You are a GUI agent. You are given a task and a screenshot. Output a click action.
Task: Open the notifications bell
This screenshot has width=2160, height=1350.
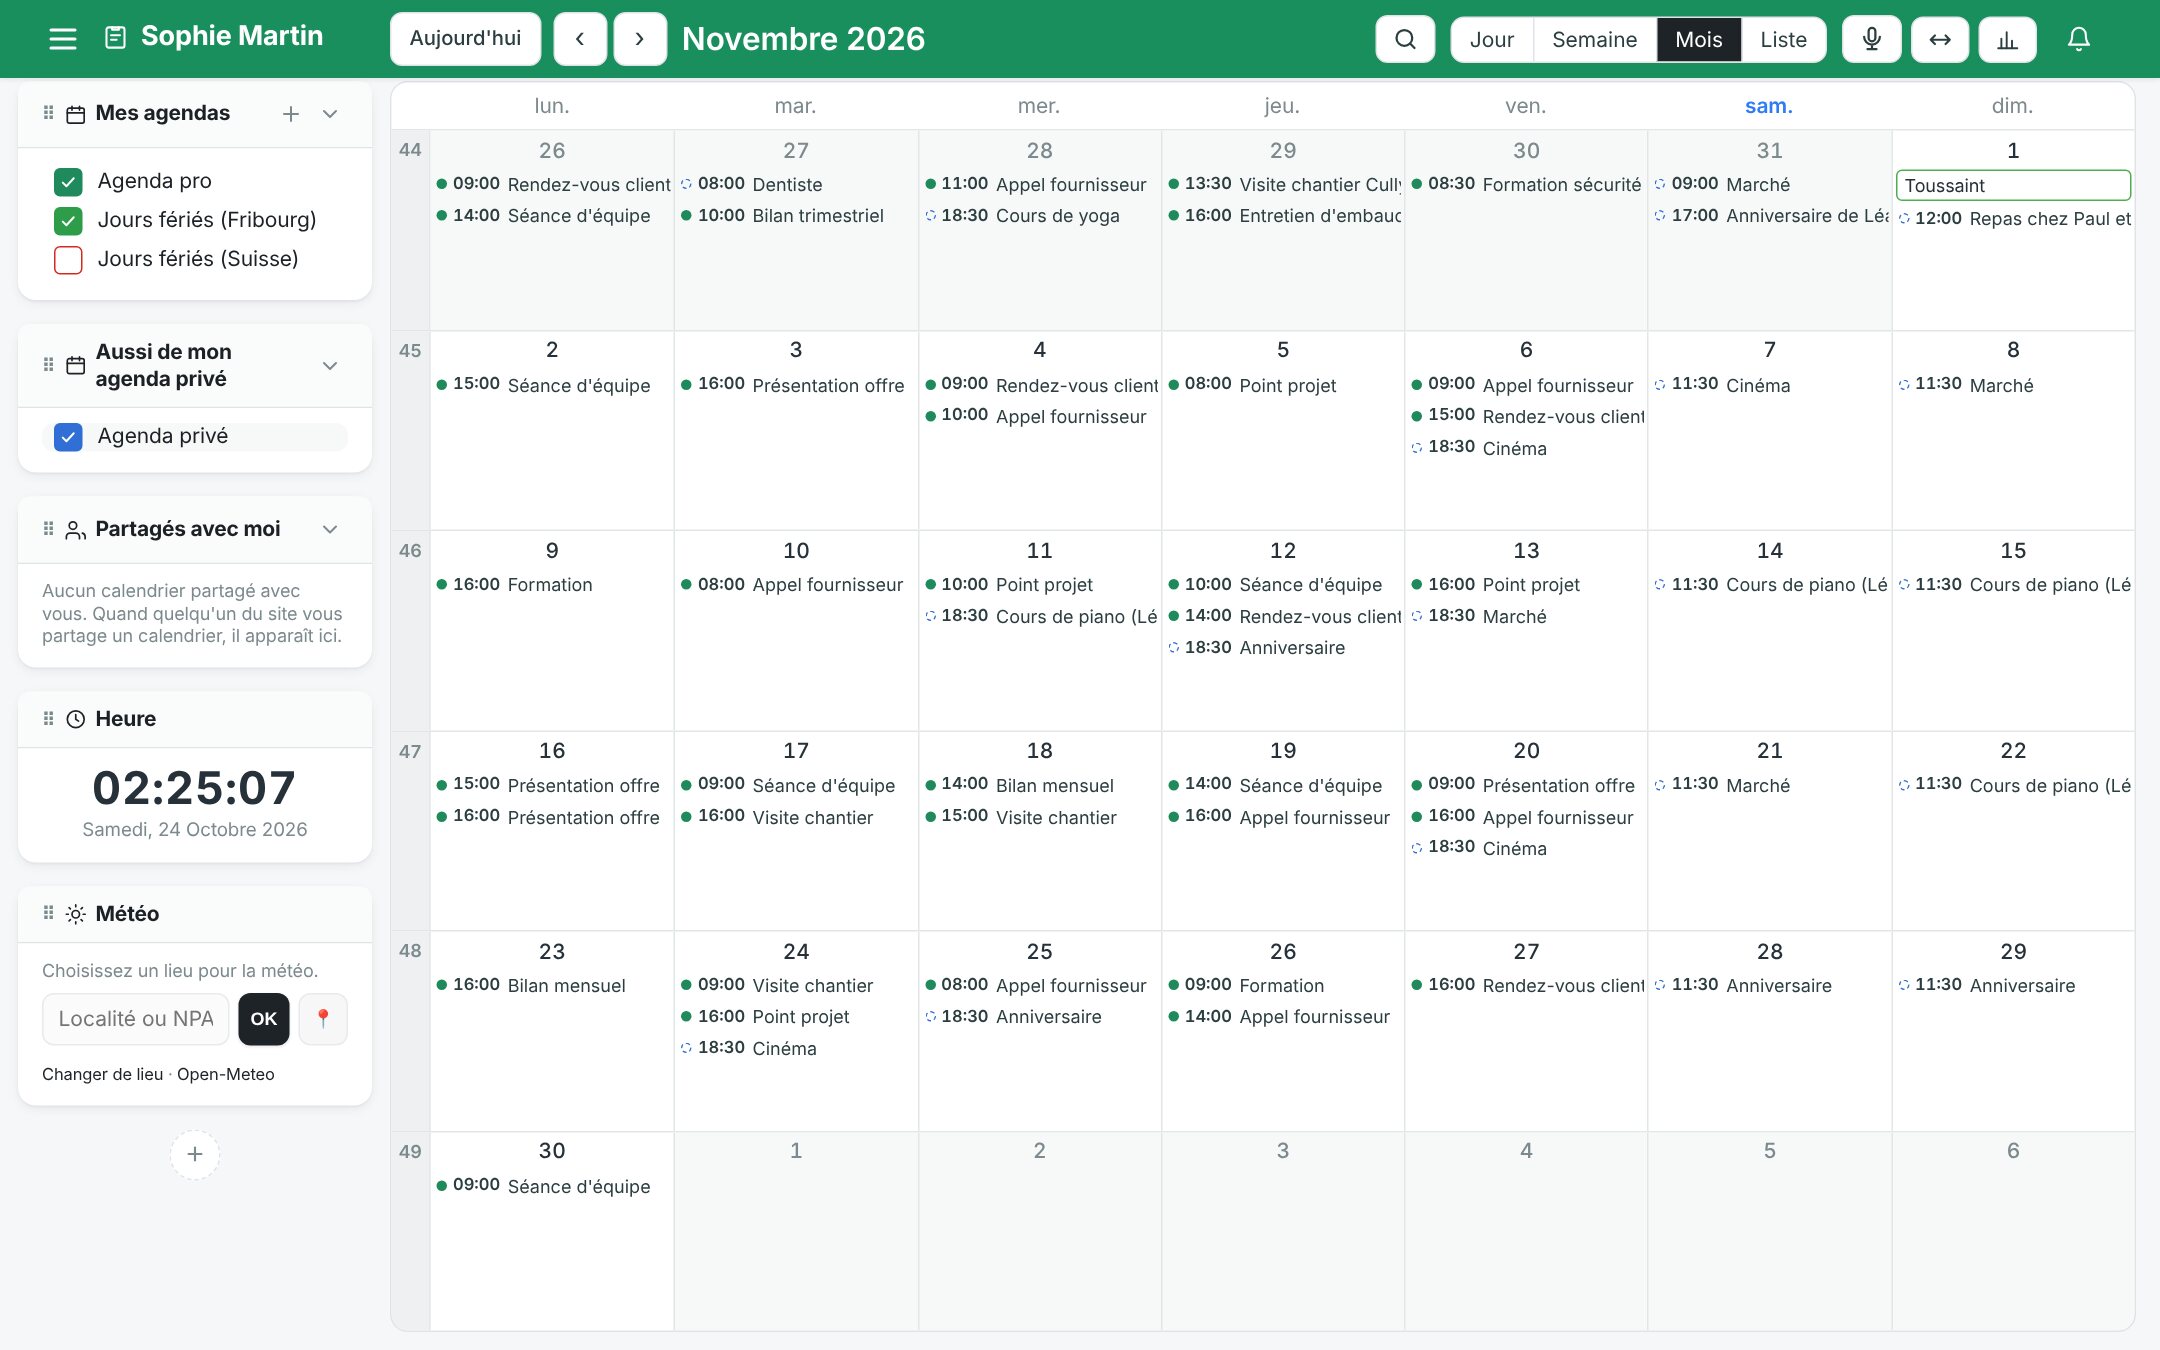click(x=2079, y=39)
